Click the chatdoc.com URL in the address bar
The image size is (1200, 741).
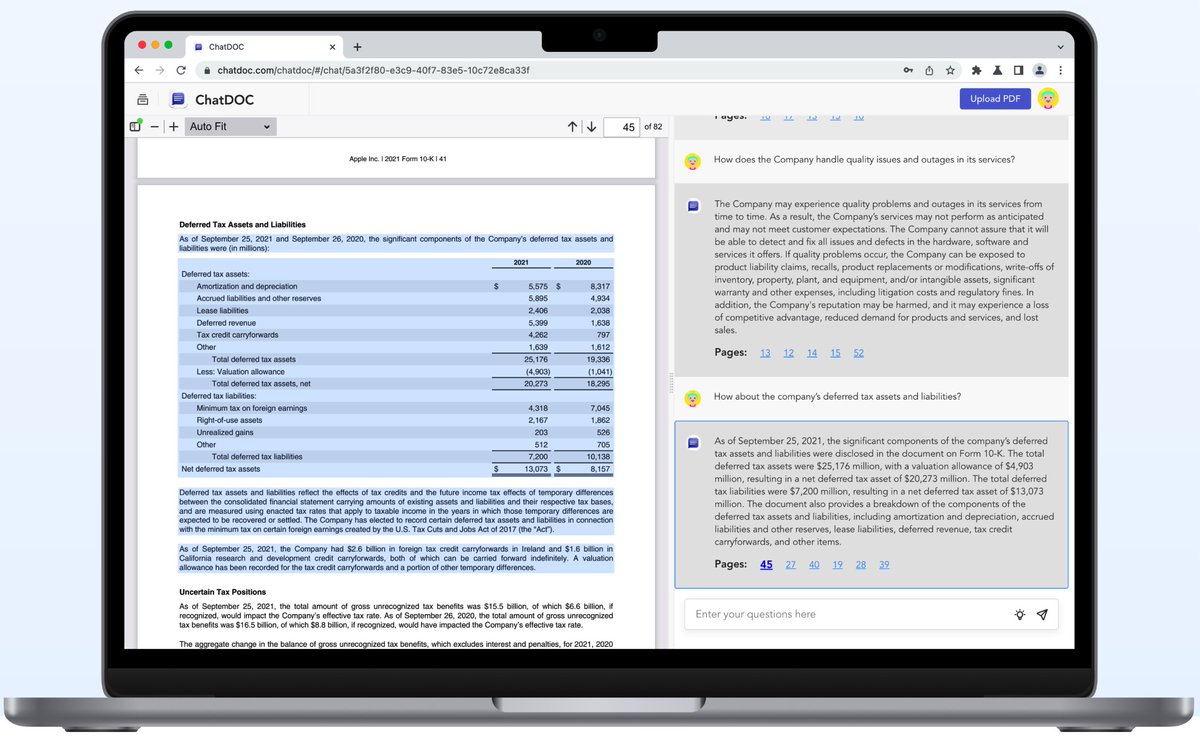tap(373, 71)
